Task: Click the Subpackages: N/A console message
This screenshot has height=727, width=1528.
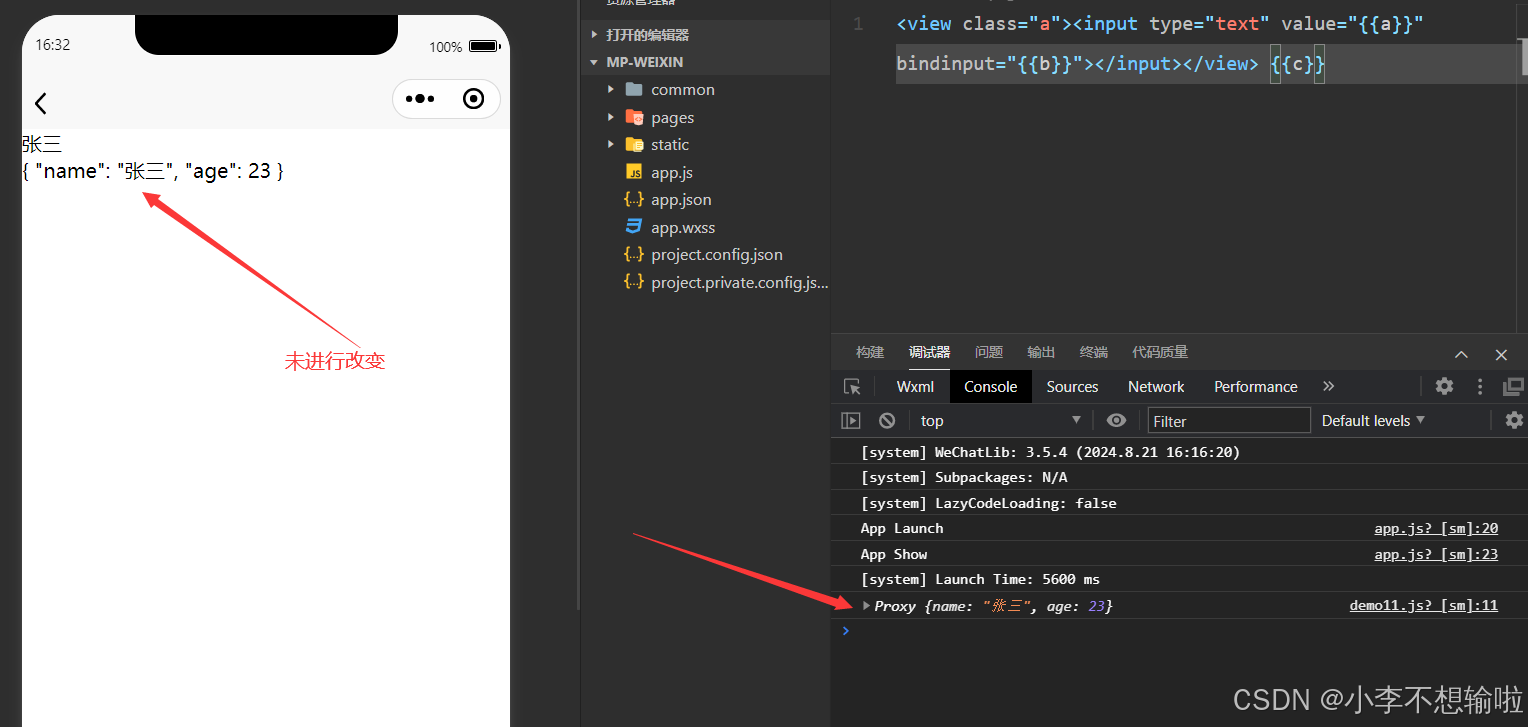Action: (964, 477)
